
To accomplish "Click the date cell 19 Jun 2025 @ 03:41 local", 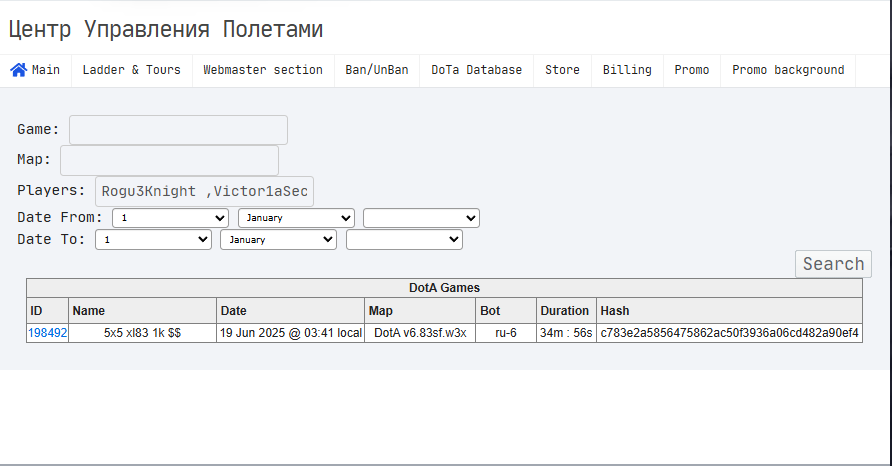I will tap(291, 333).
